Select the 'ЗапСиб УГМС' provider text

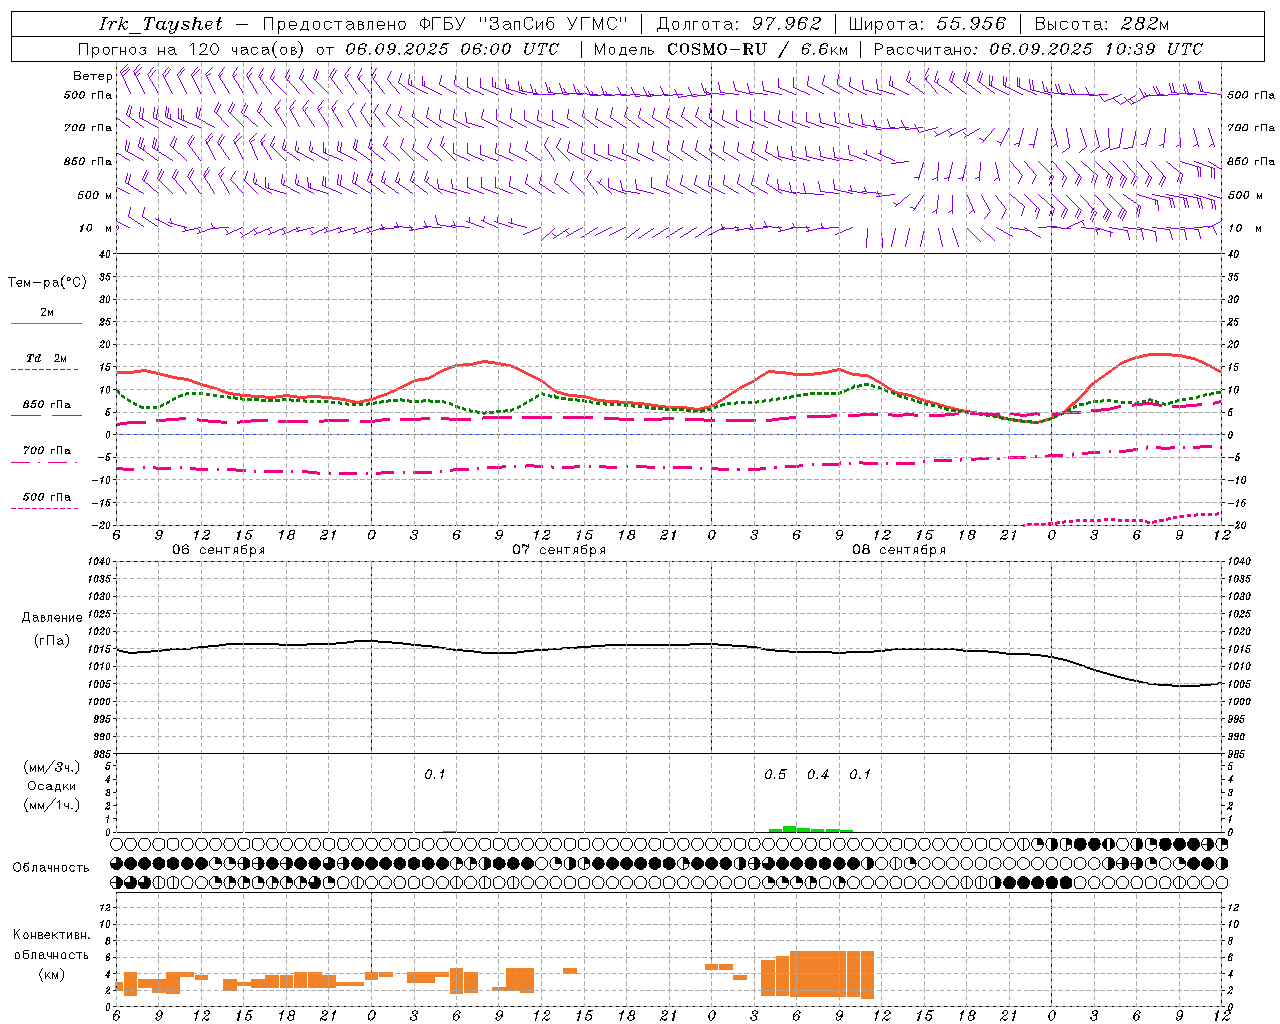[552, 24]
